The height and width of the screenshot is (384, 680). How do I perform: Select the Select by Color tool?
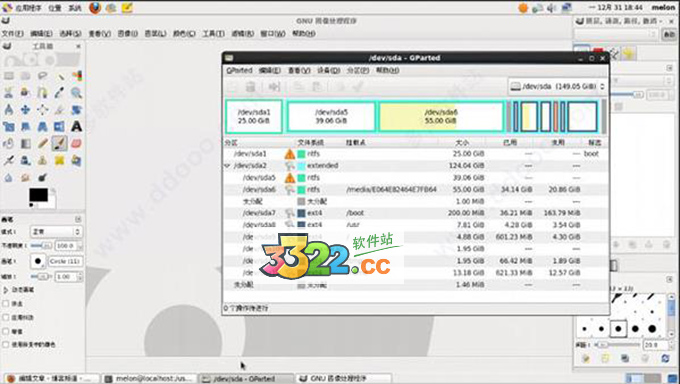pos(76,76)
